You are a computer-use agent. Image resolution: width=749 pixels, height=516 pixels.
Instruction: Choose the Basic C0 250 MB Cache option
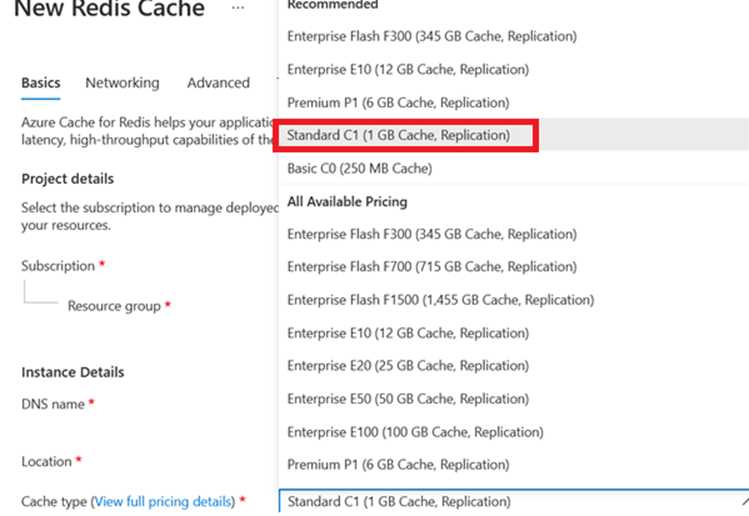click(x=359, y=168)
